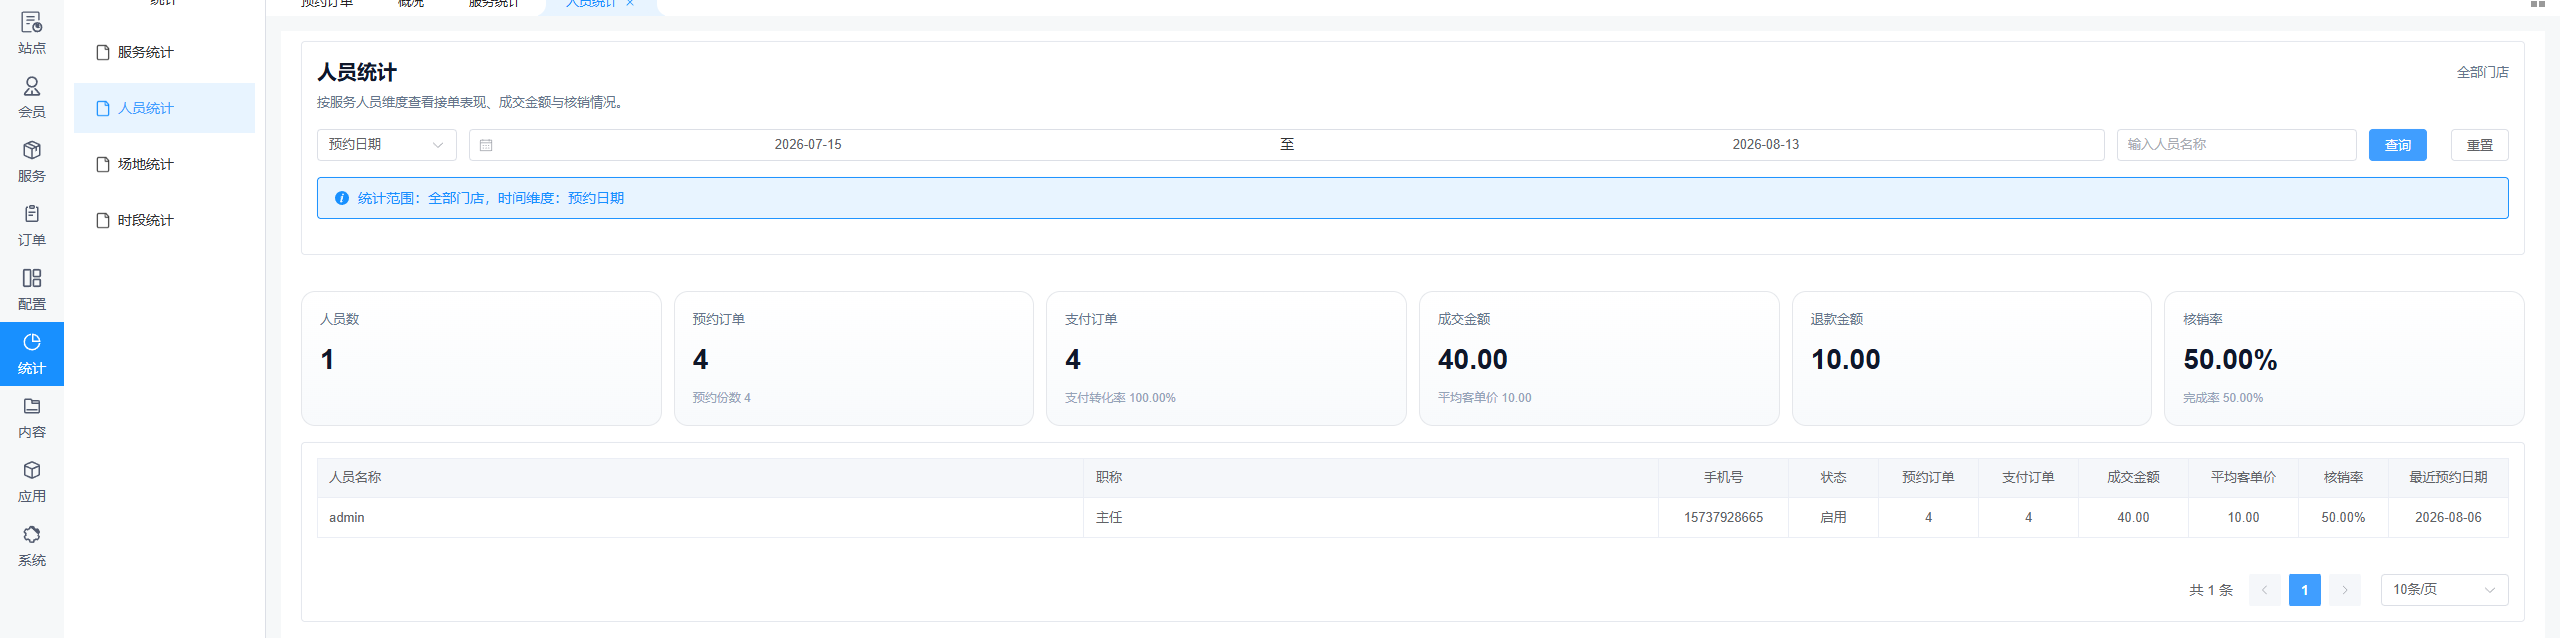Click the 重置 button
Screen dimensions: 2560x638
(x=2479, y=145)
